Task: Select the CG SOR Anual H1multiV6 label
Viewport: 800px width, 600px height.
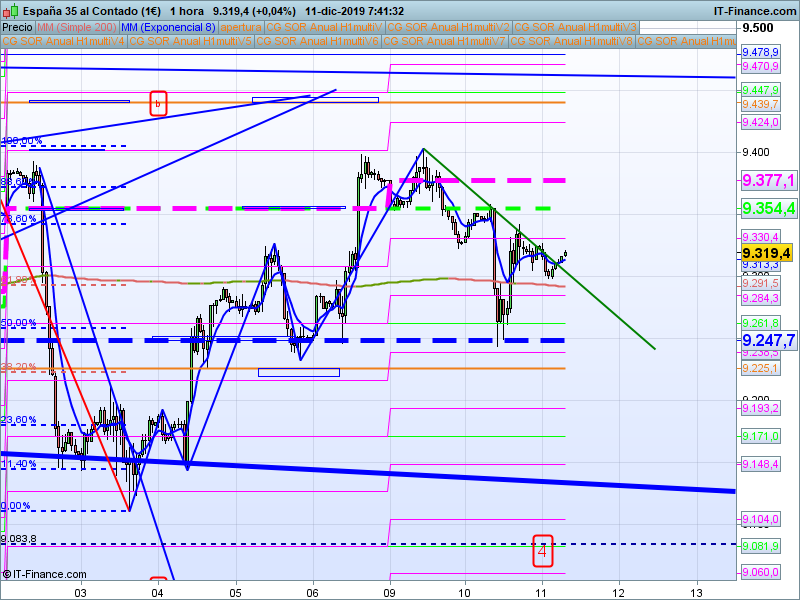Action: tap(317, 41)
